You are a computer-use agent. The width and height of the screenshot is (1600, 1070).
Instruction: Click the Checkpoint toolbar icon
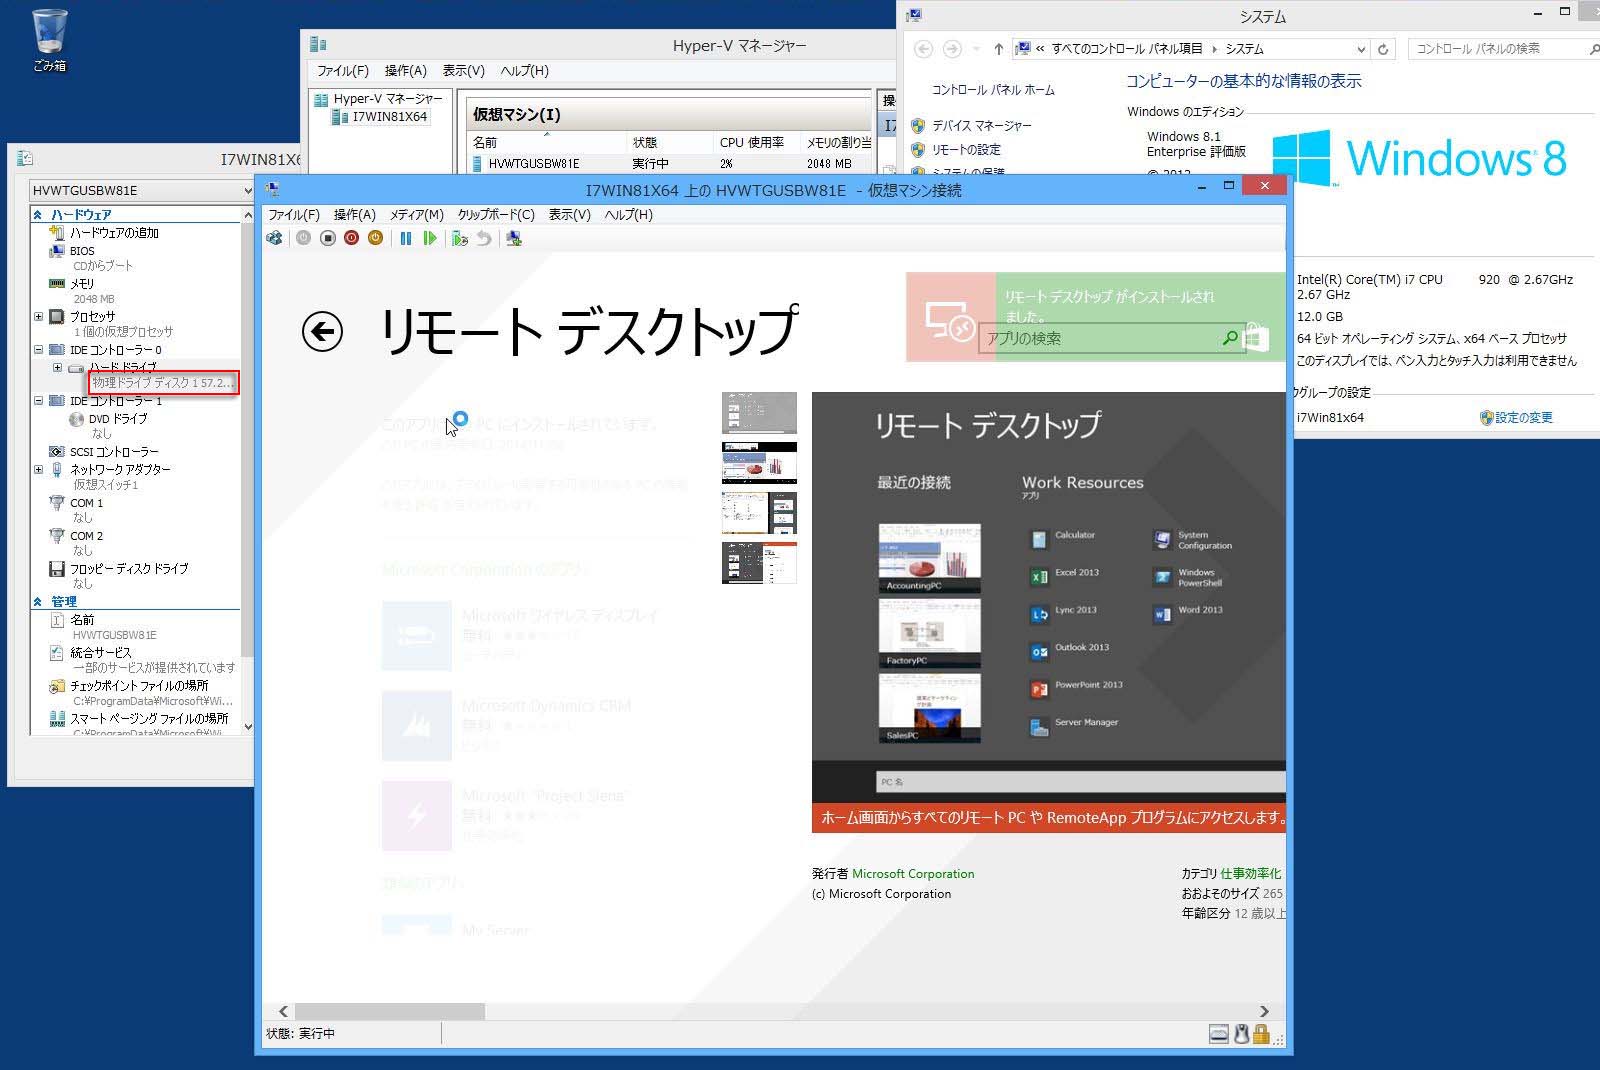point(459,238)
